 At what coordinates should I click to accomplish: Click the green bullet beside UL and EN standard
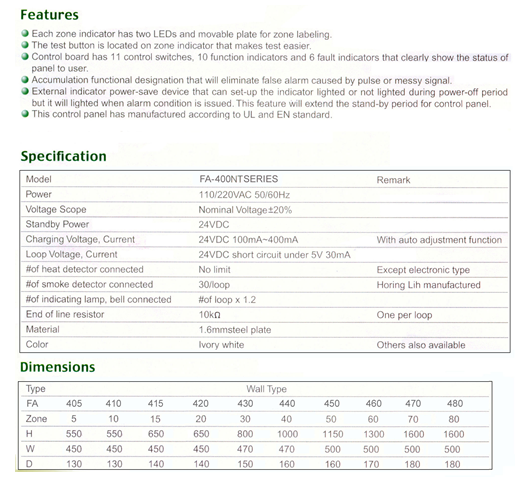point(25,114)
